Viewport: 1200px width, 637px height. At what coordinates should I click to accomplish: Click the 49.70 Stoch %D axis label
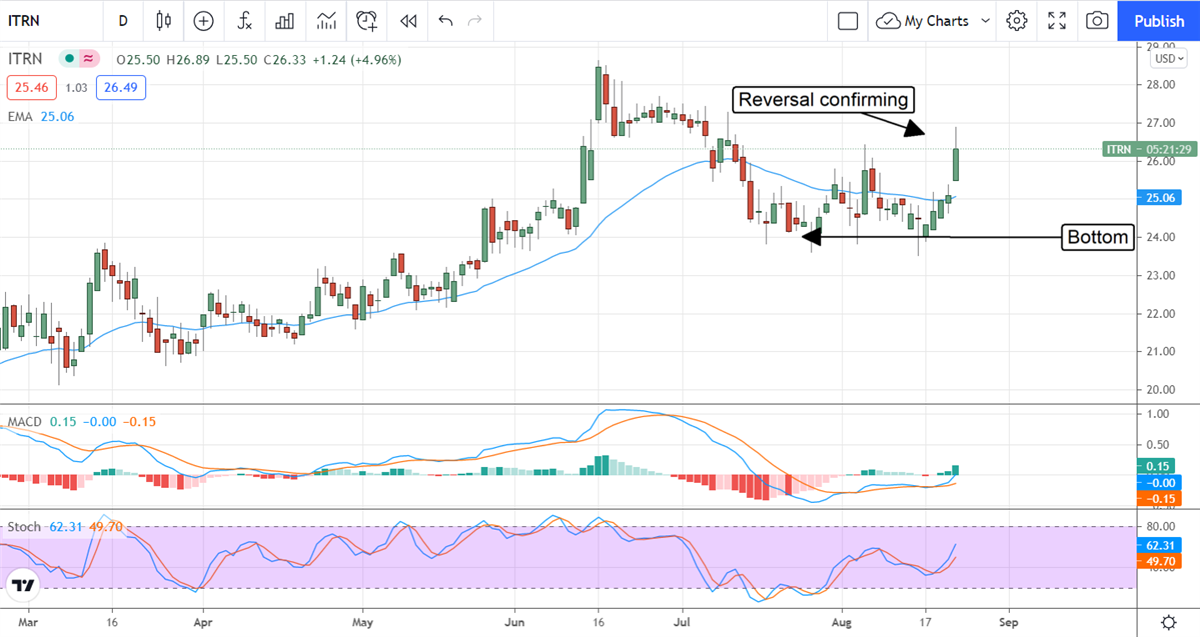tap(1160, 562)
